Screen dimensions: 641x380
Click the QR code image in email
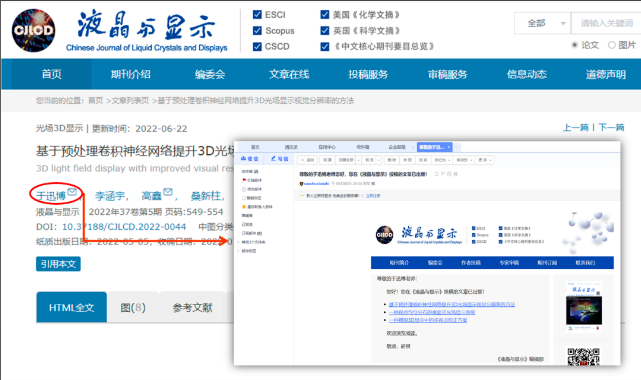(583, 355)
